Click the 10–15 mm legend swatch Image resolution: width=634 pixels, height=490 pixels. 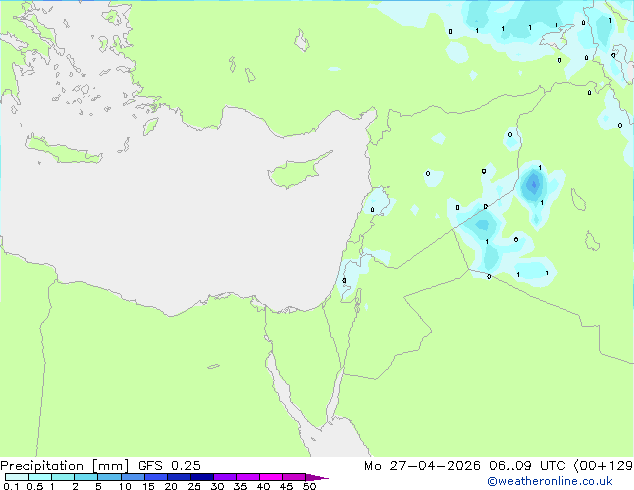(x=133, y=477)
